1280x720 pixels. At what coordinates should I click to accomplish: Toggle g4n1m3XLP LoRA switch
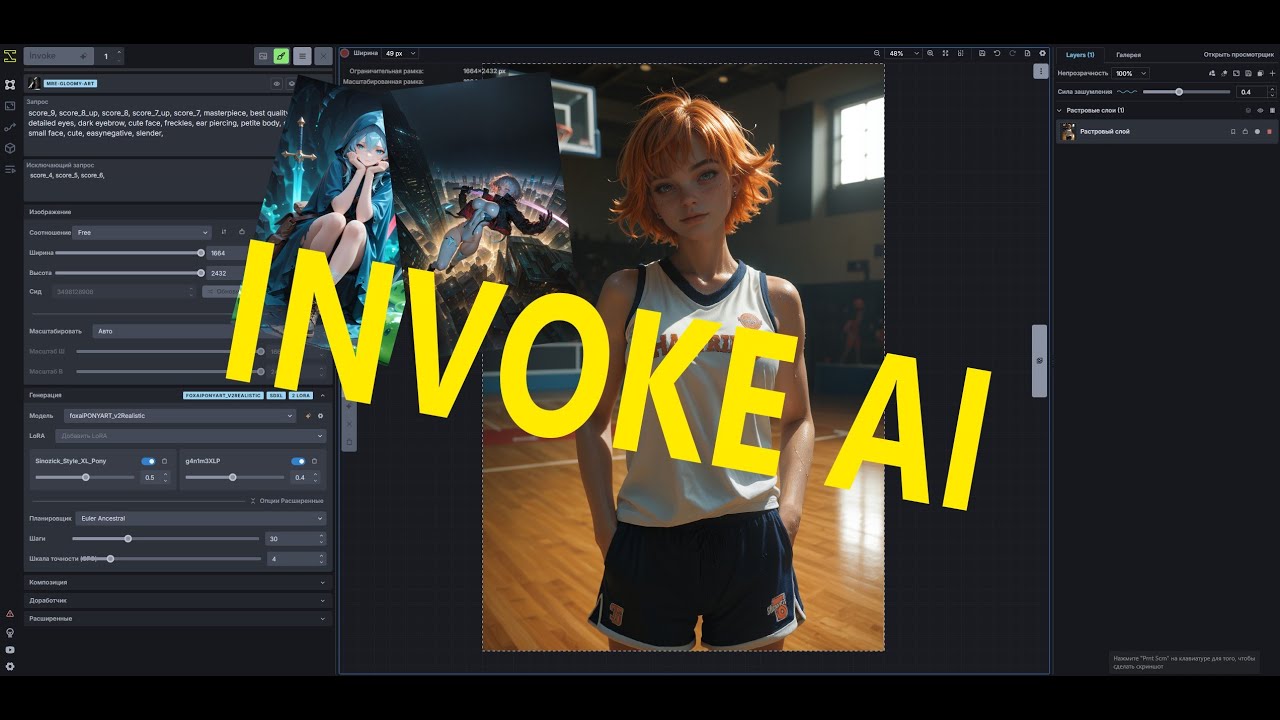click(298, 461)
